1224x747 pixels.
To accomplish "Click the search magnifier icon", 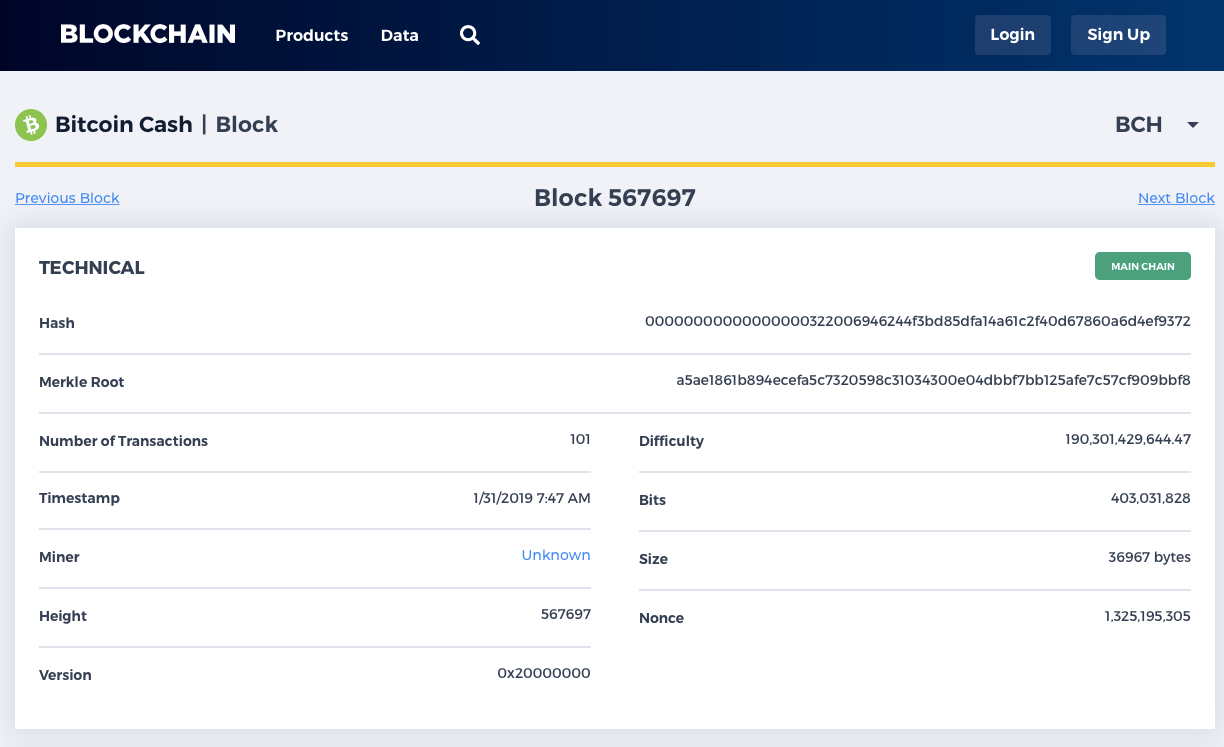I will pos(469,35).
